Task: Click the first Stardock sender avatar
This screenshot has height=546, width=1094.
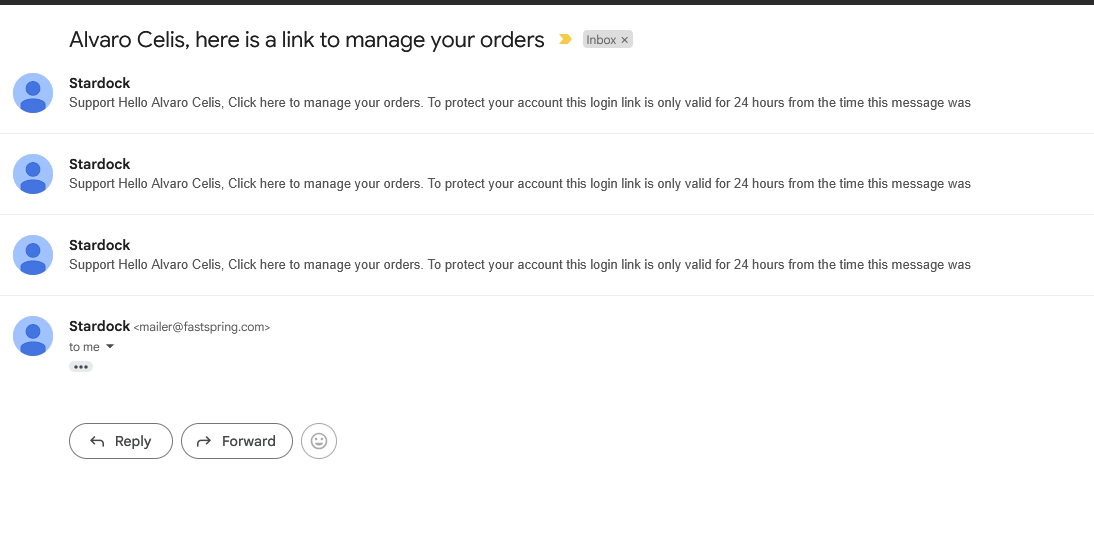Action: click(x=33, y=93)
